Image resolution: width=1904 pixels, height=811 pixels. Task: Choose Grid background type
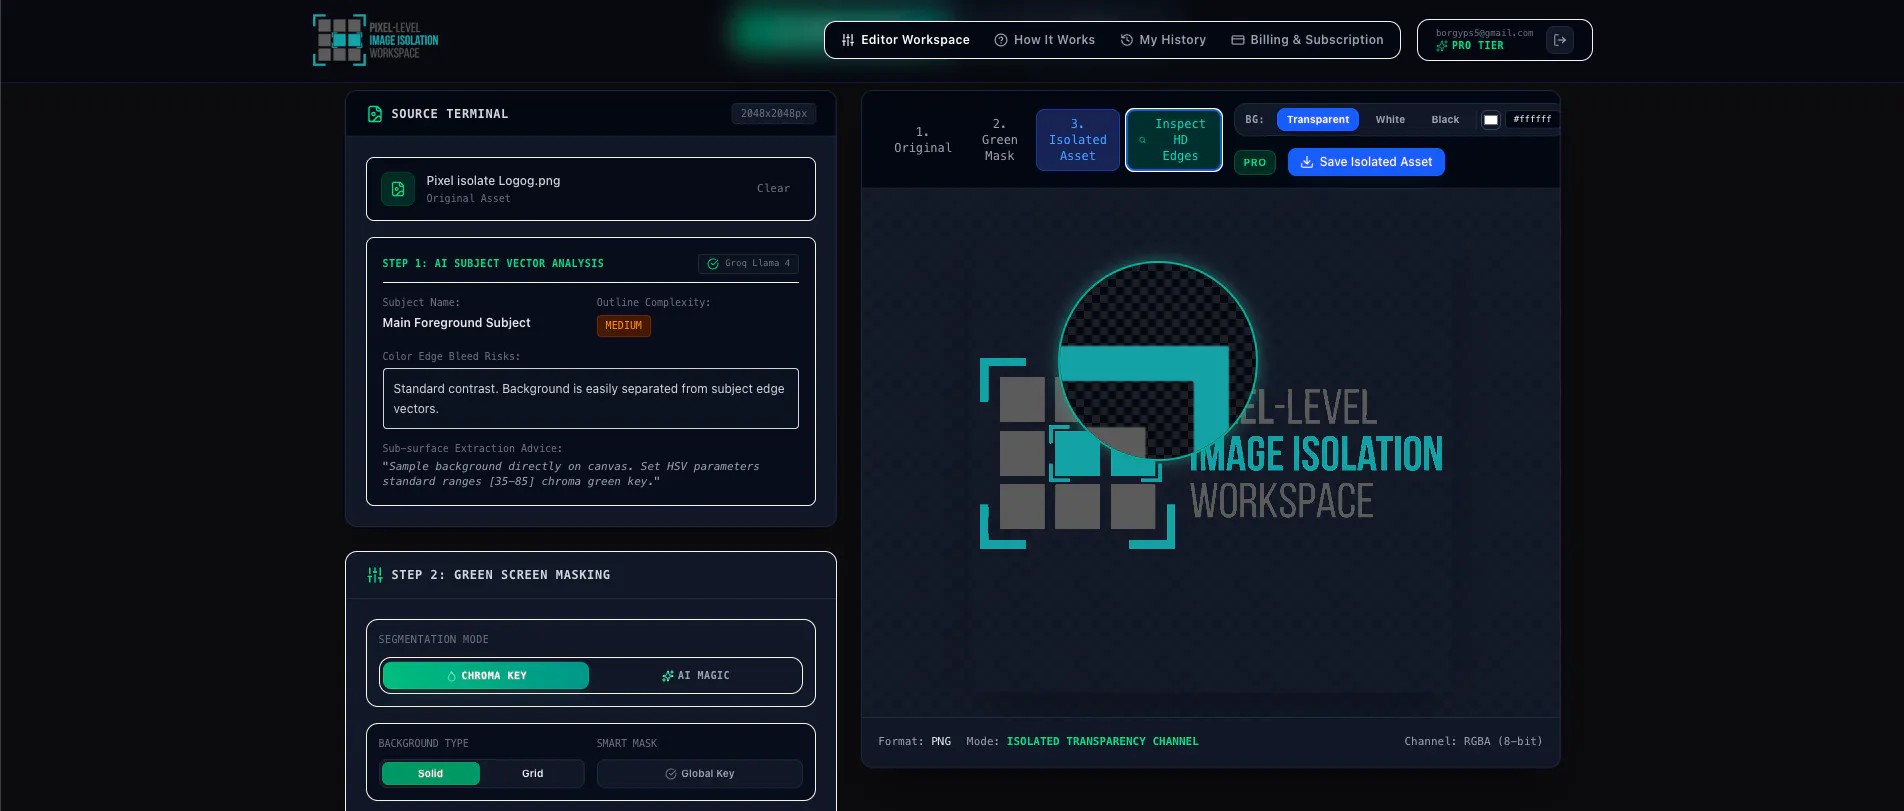point(533,774)
